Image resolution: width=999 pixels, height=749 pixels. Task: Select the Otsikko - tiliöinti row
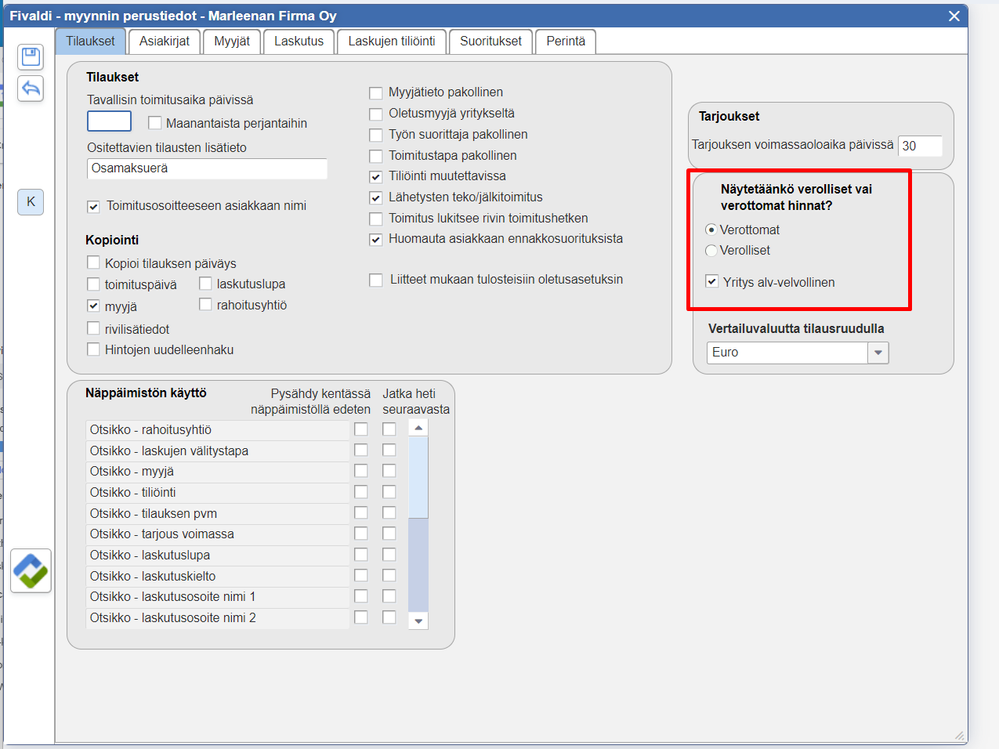coord(217,492)
